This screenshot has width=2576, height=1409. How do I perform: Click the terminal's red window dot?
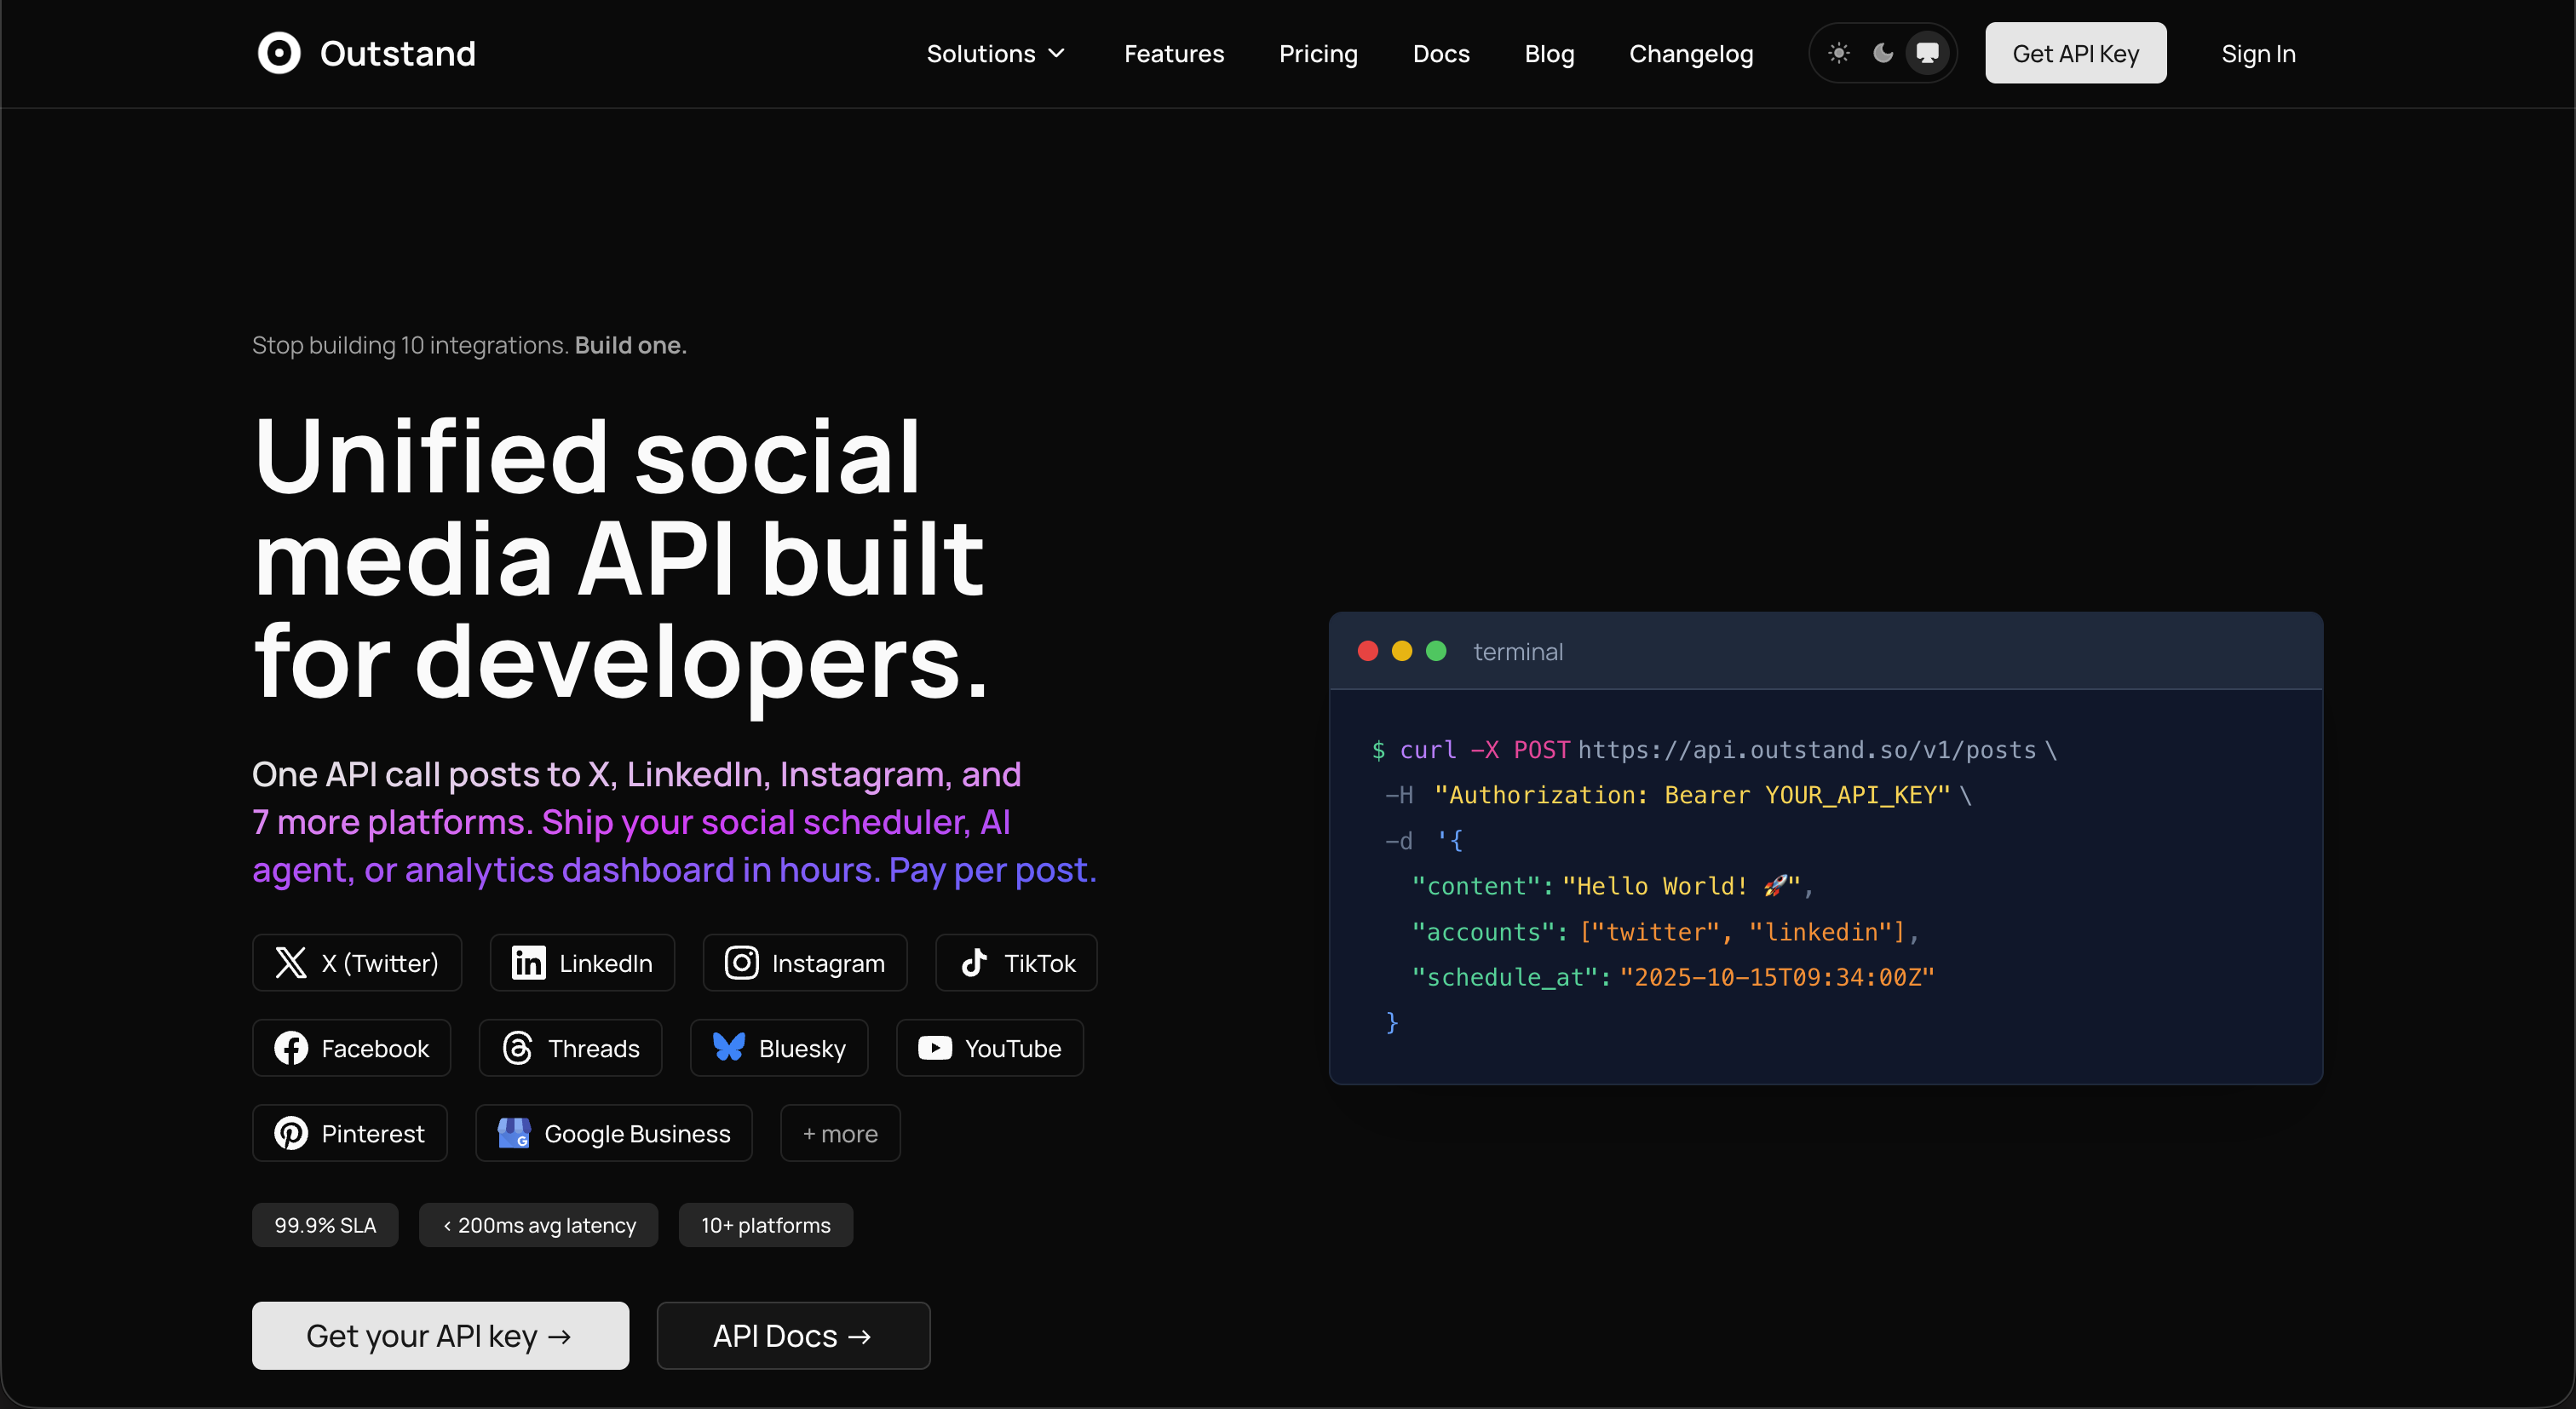click(1368, 651)
